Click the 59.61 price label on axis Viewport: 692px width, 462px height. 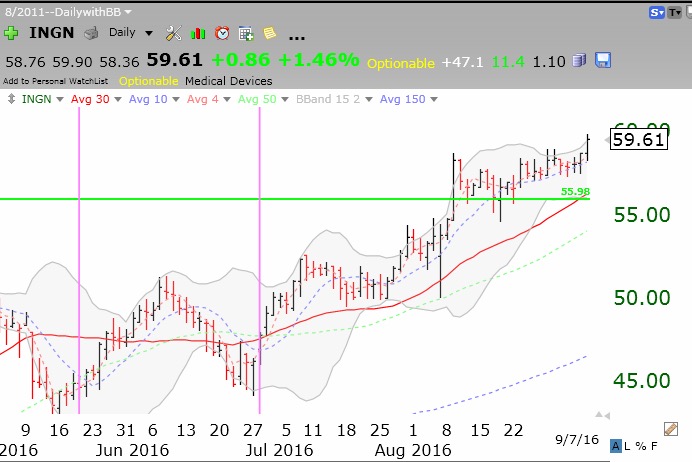coord(639,140)
